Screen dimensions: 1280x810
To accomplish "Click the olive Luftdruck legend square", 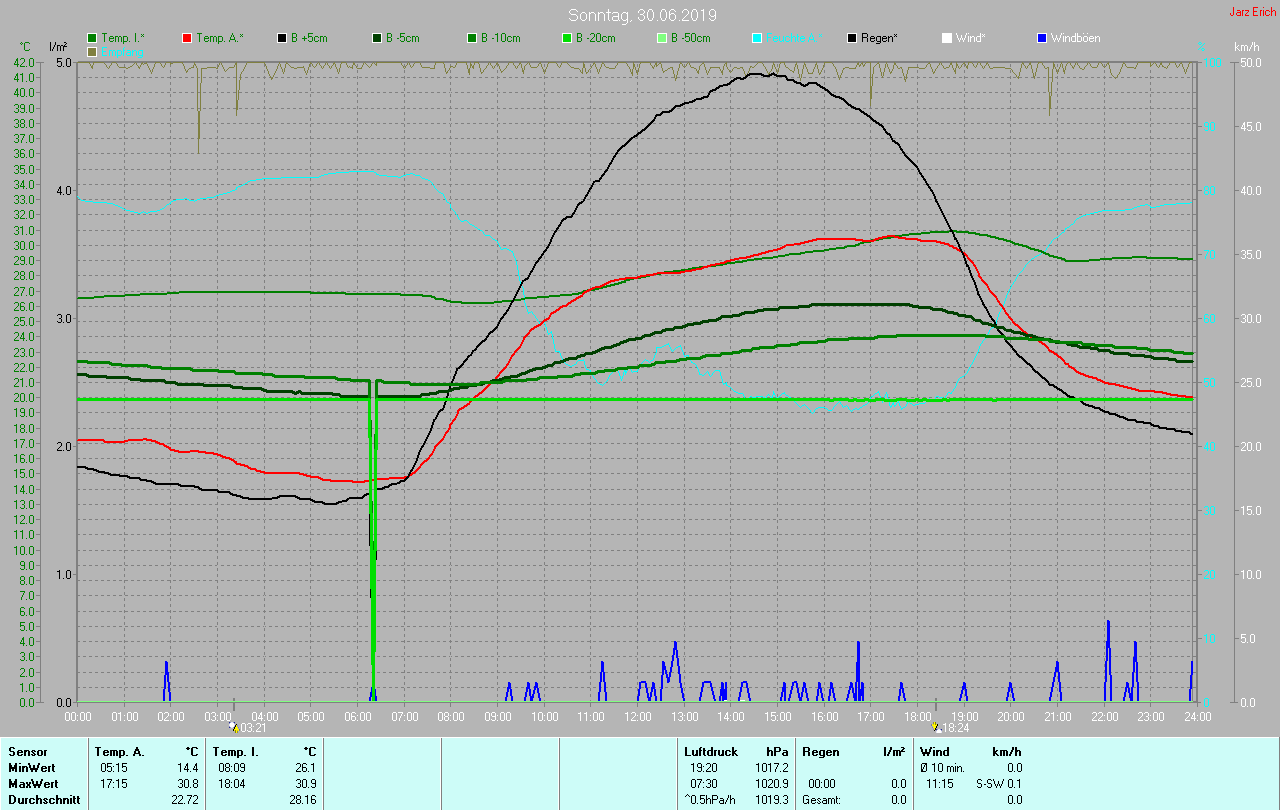I will pos(92,51).
